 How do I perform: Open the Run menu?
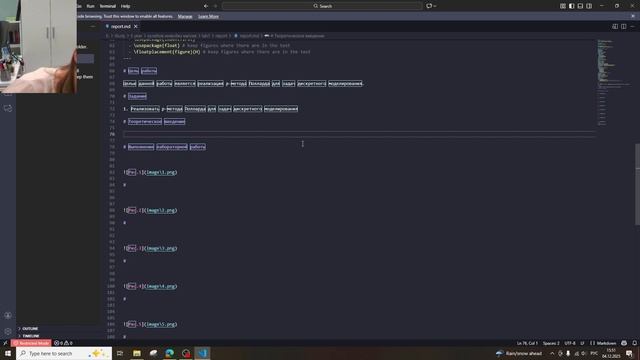(91, 6)
